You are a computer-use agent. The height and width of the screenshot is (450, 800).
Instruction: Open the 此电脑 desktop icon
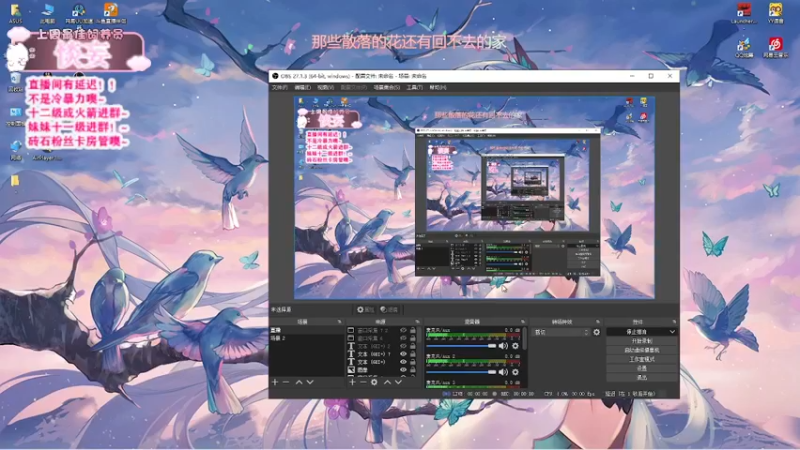tap(47, 14)
